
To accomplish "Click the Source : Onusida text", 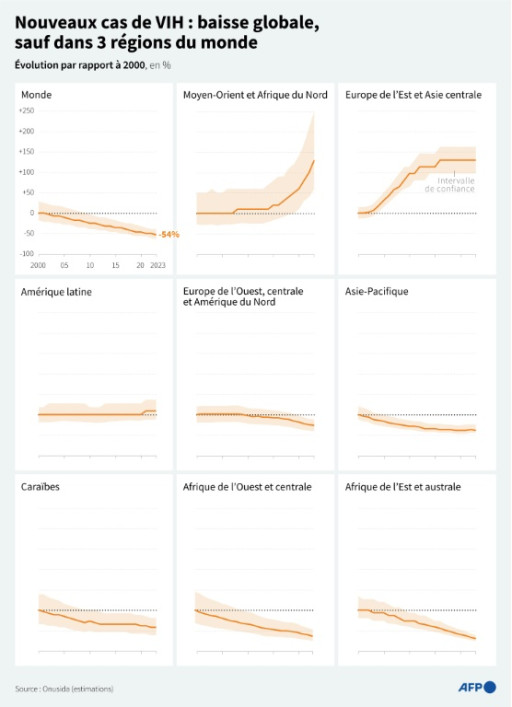I will pos(64,689).
